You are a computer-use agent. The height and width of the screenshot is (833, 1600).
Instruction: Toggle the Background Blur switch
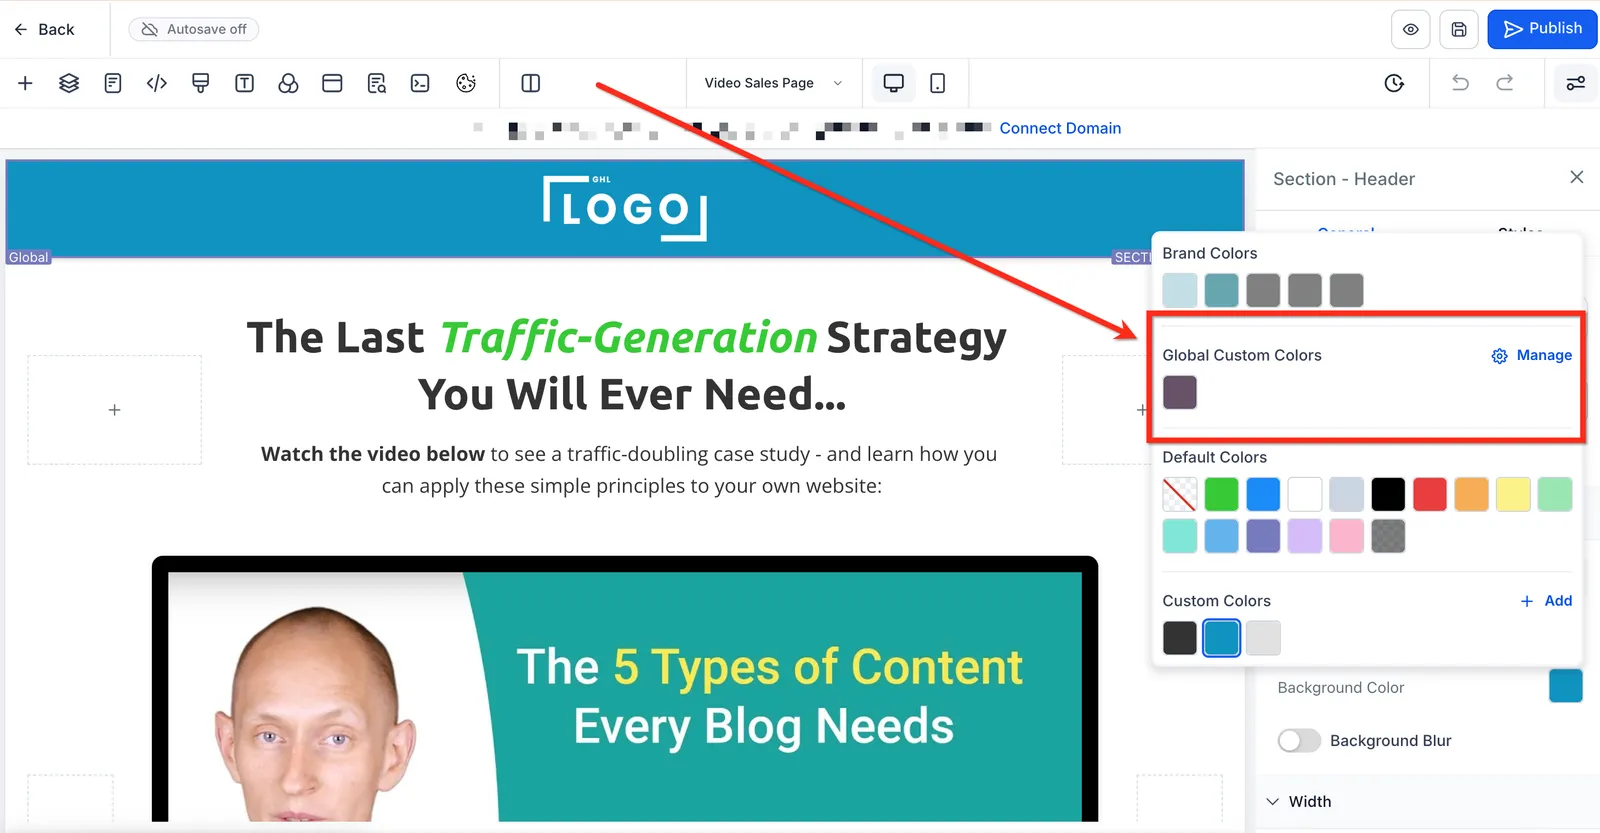1299,740
